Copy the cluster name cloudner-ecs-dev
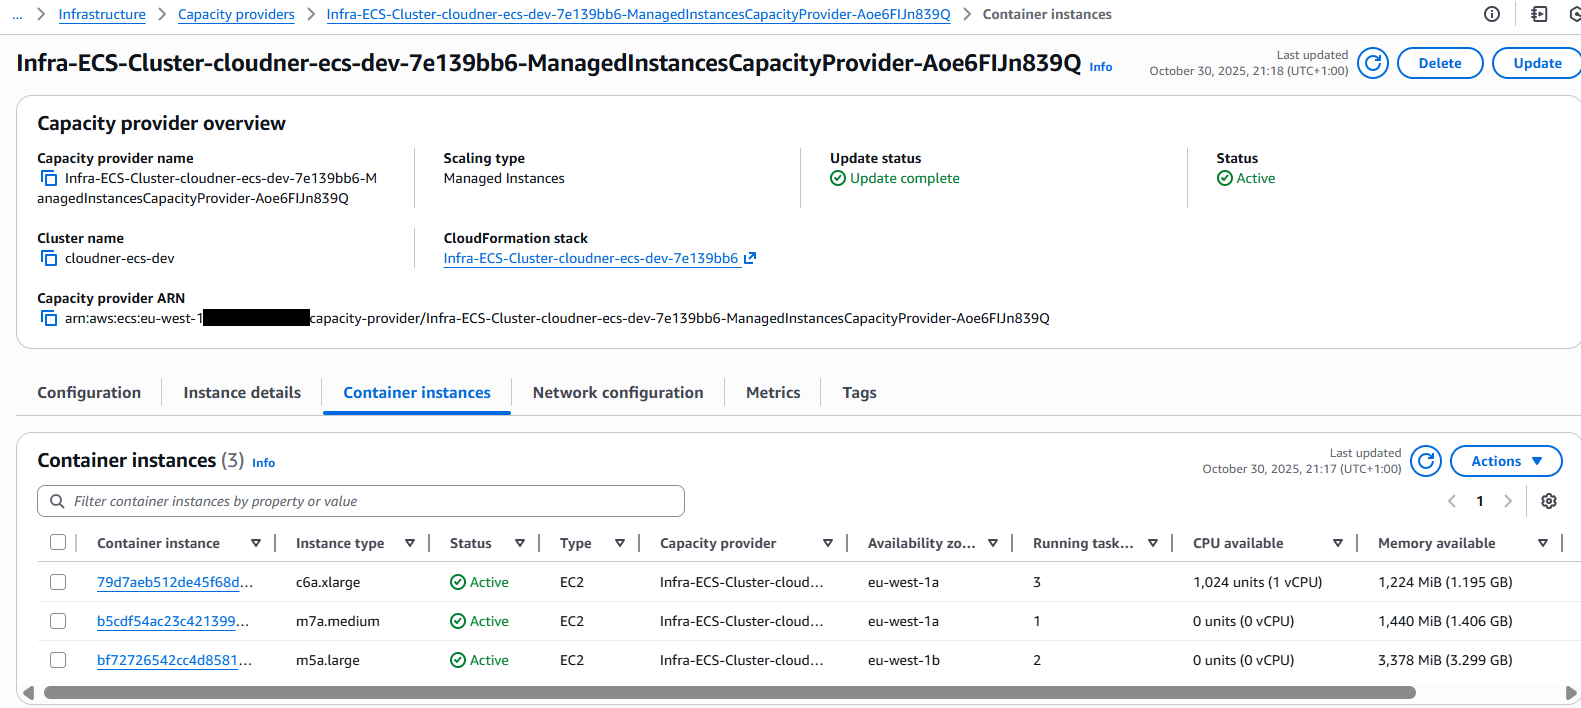 pos(49,258)
